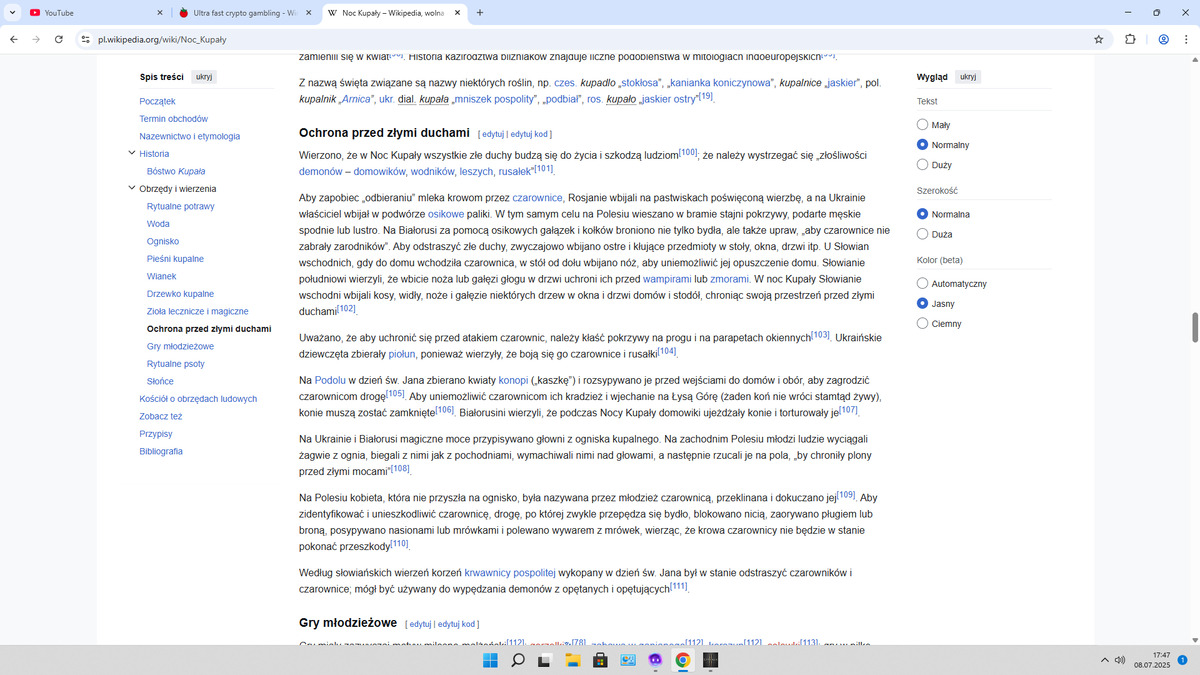Open File Explorer from the taskbar
This screenshot has width=1200, height=675.
pos(573,660)
